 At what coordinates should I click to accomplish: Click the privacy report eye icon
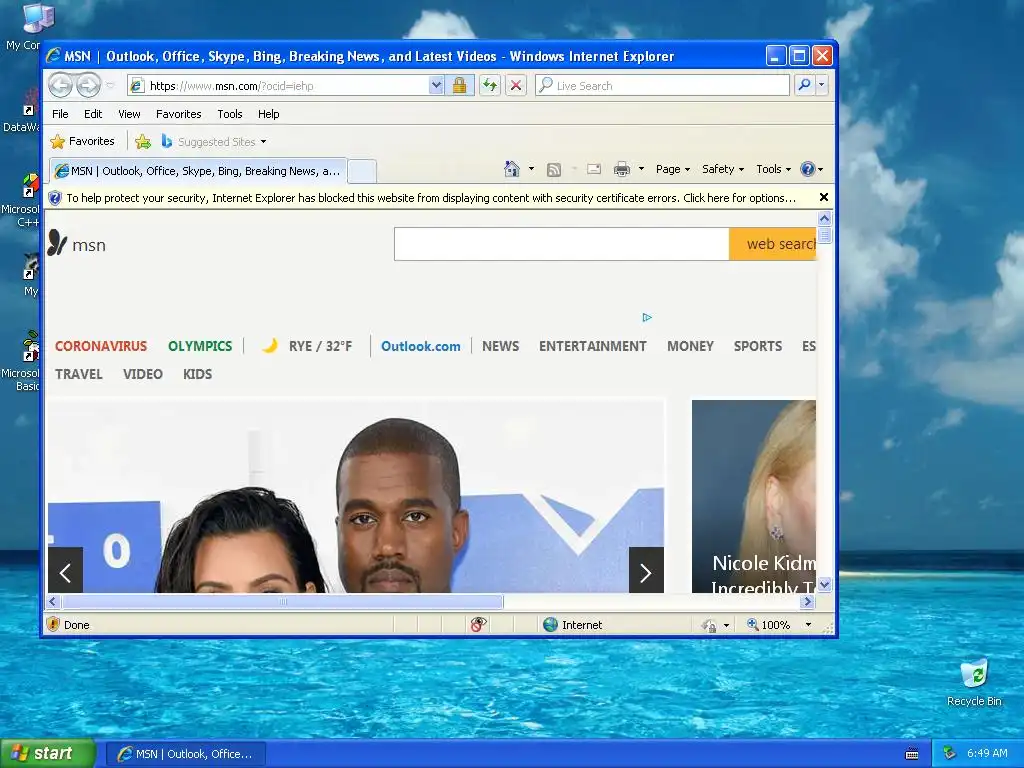[478, 625]
